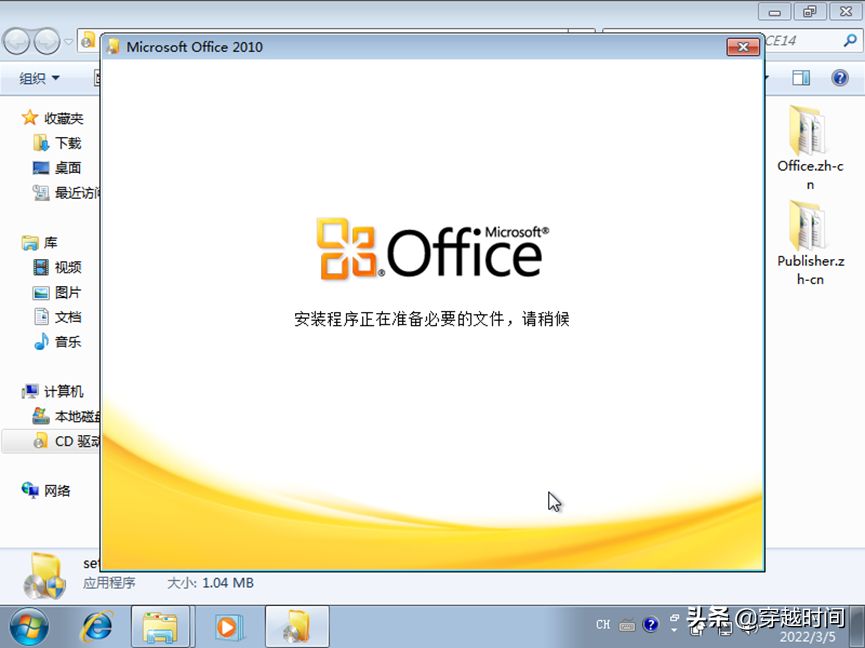Click the CH language indicator in the tray
Viewport: 865px width, 648px height.
pos(603,624)
